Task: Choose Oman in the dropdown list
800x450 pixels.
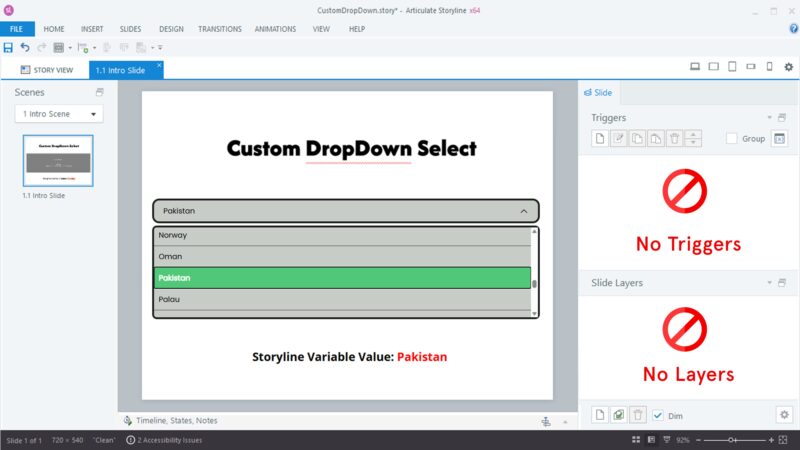Action: (342, 257)
